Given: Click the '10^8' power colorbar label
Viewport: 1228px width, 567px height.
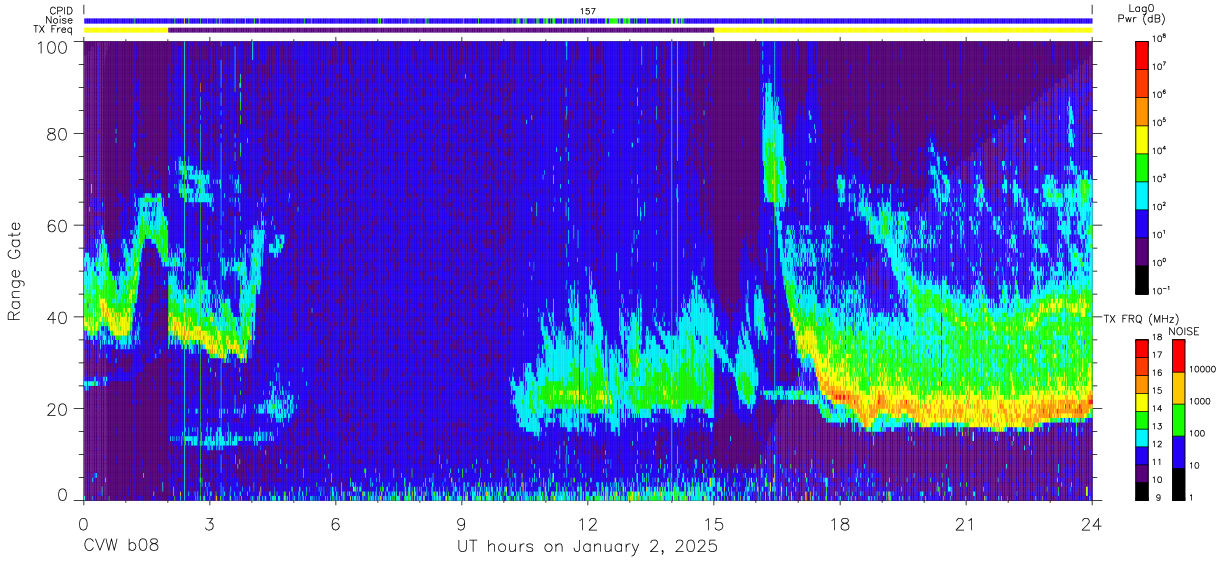Looking at the screenshot, I should 1160,38.
